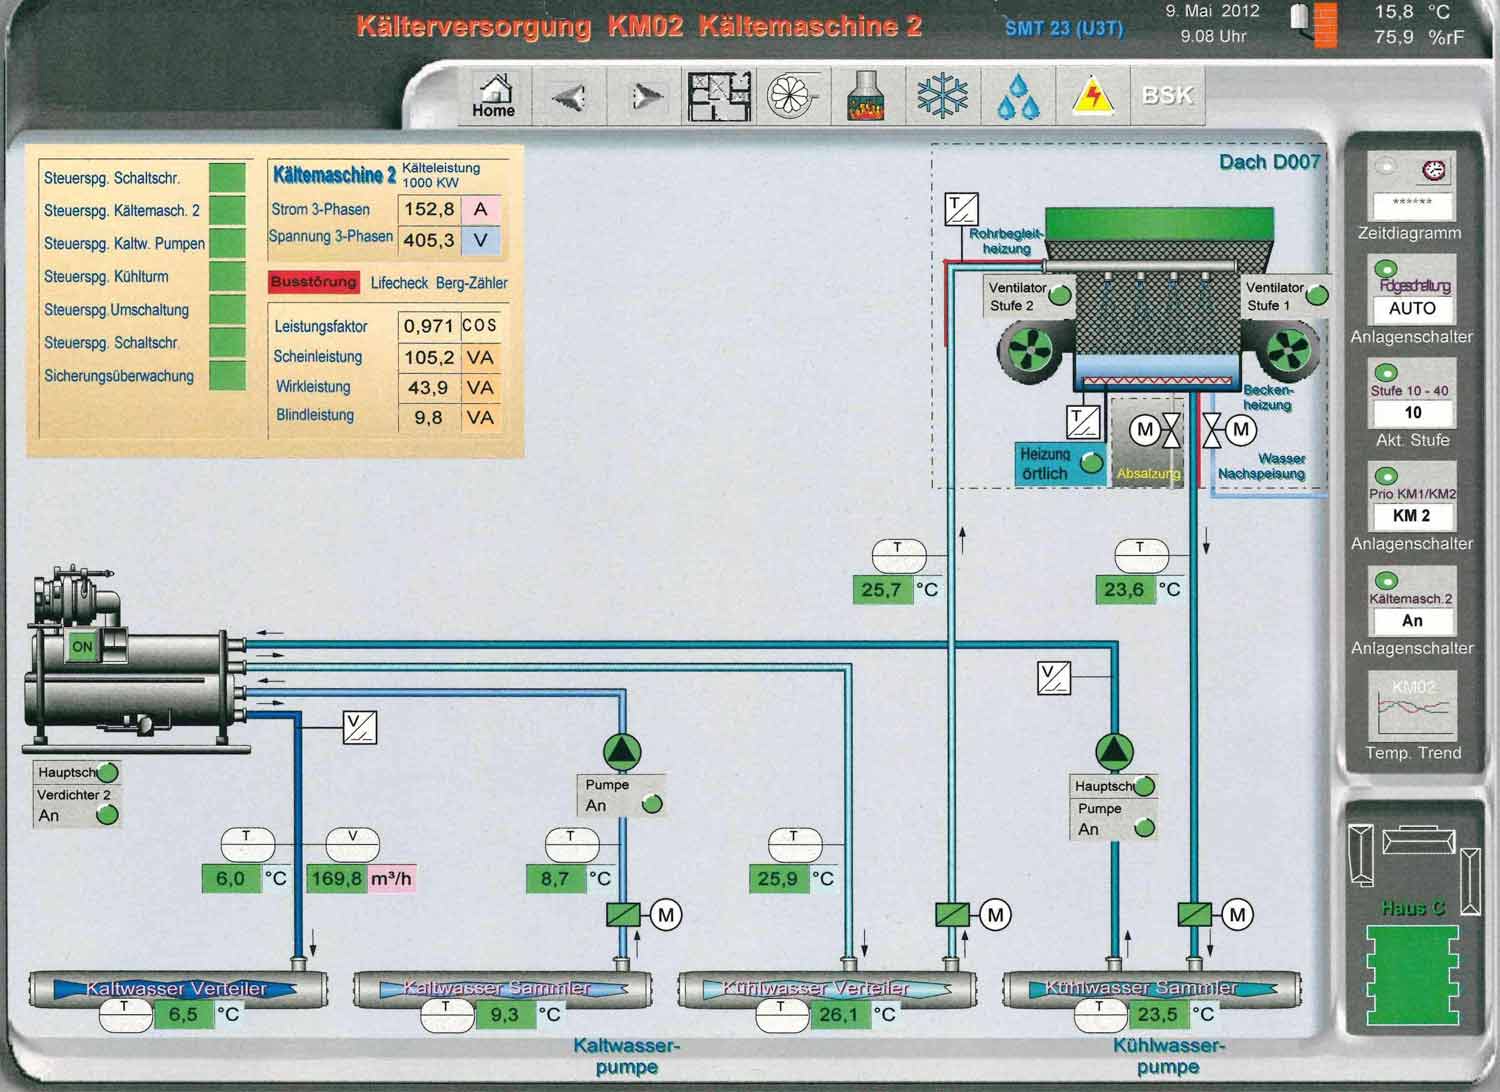The width and height of the screenshot is (1500, 1092).
Task: Open the ventilation fan icon
Action: (x=793, y=97)
